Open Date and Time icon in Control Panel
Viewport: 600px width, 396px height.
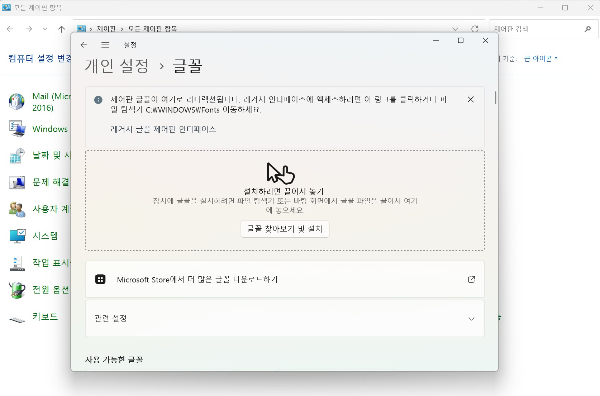pos(17,155)
